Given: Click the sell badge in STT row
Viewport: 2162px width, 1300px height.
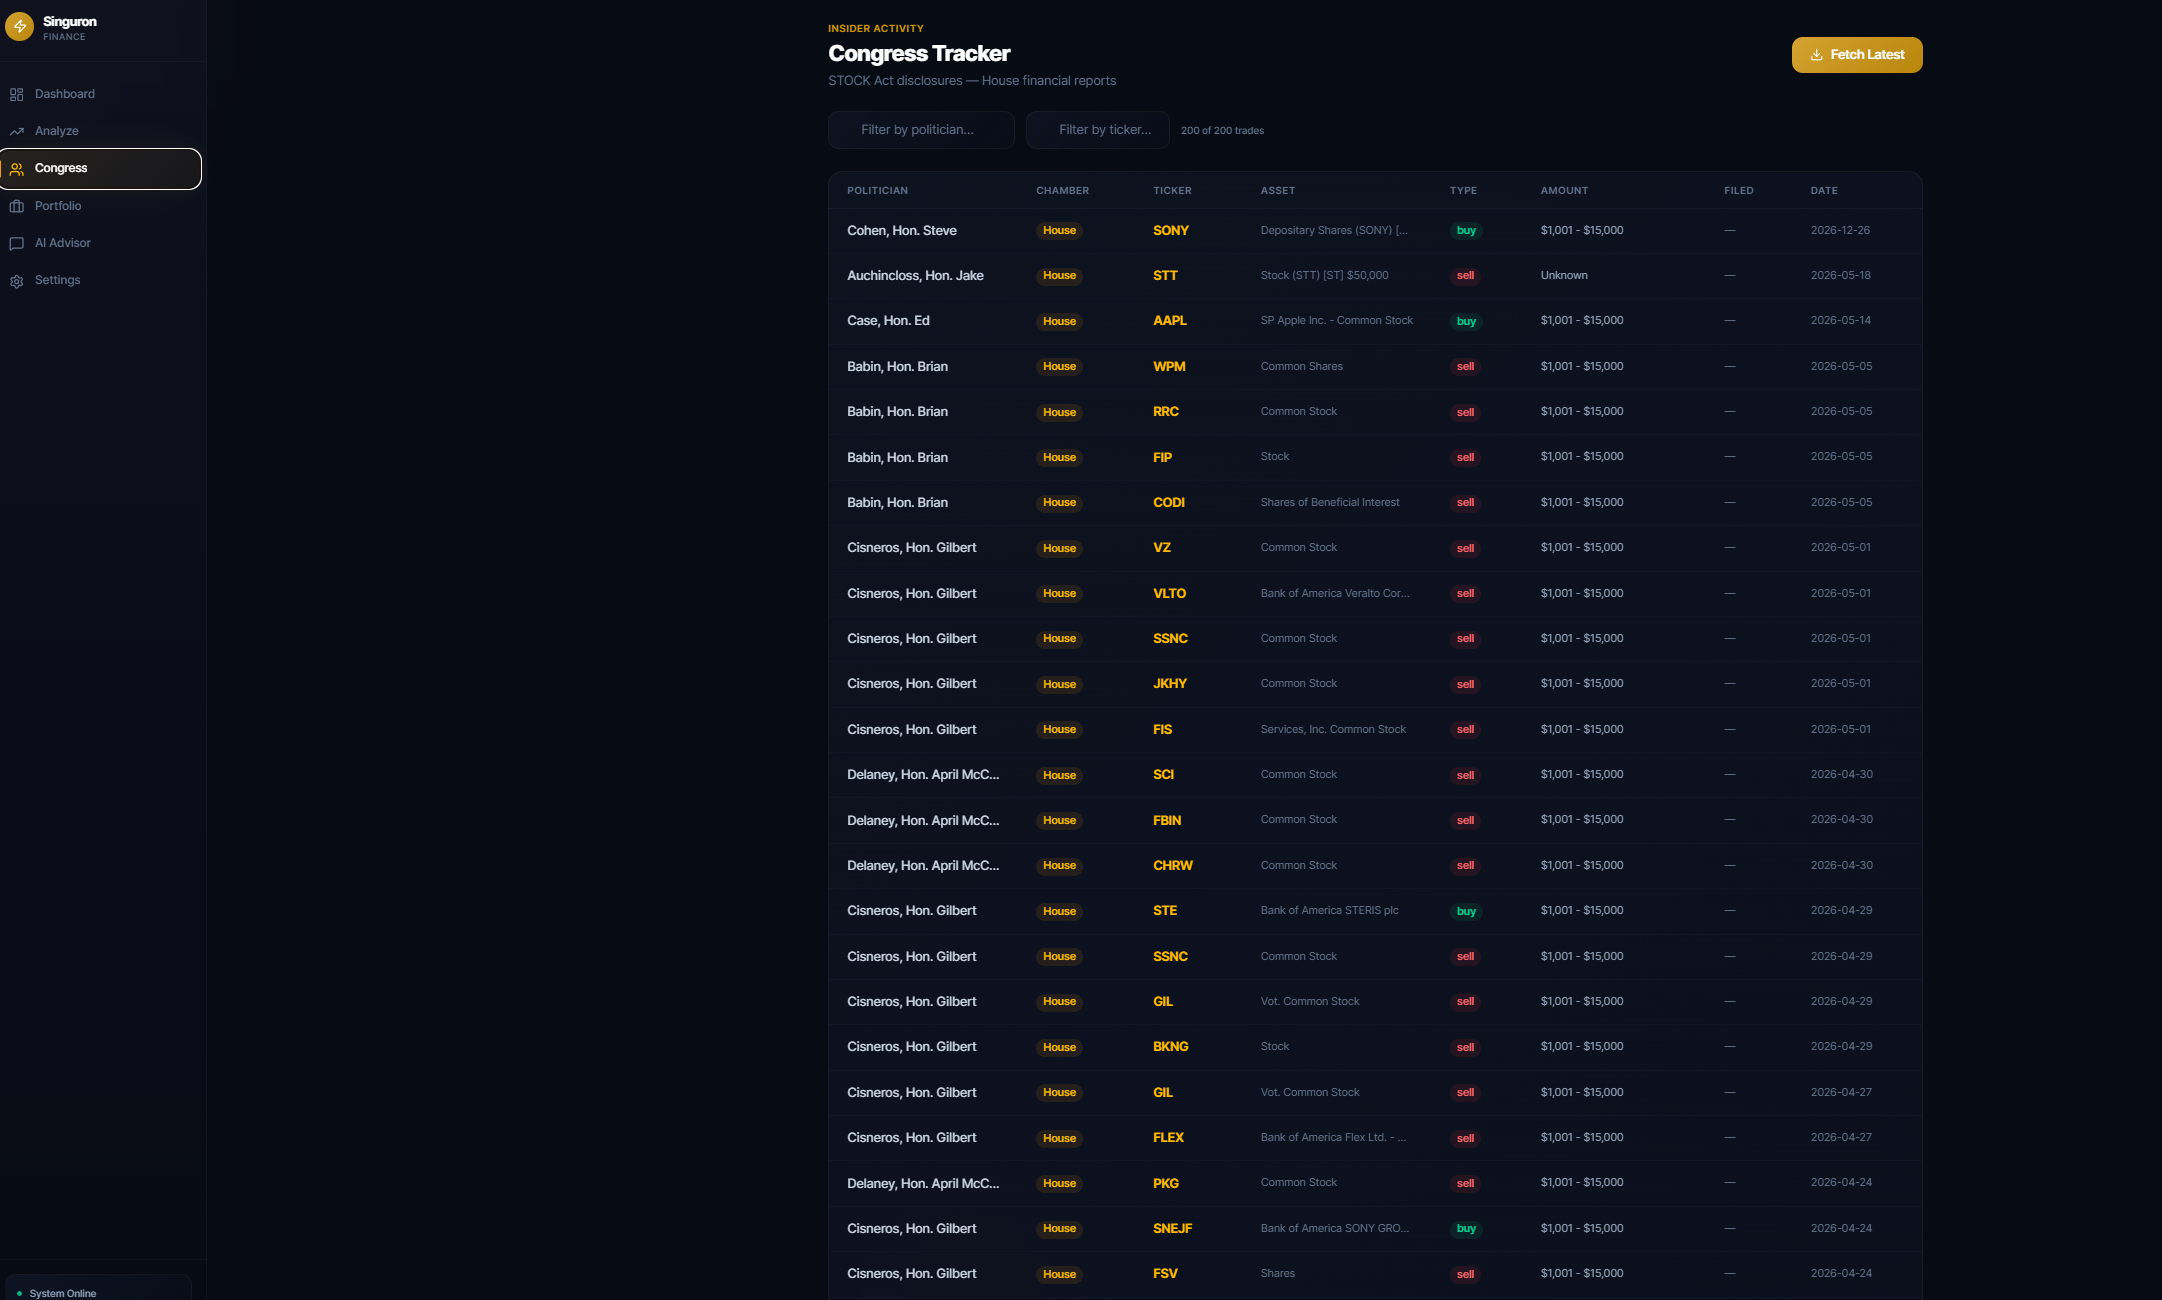Looking at the screenshot, I should (1465, 275).
